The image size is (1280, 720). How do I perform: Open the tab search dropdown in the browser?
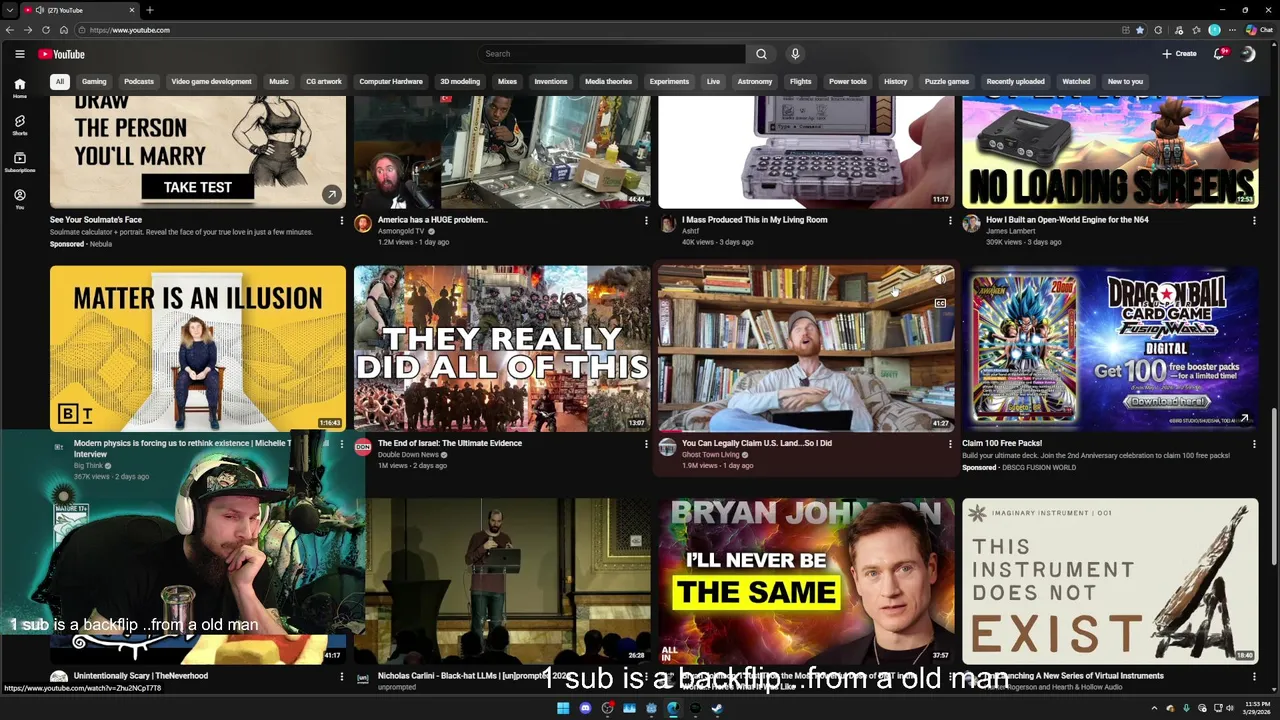[x=10, y=10]
